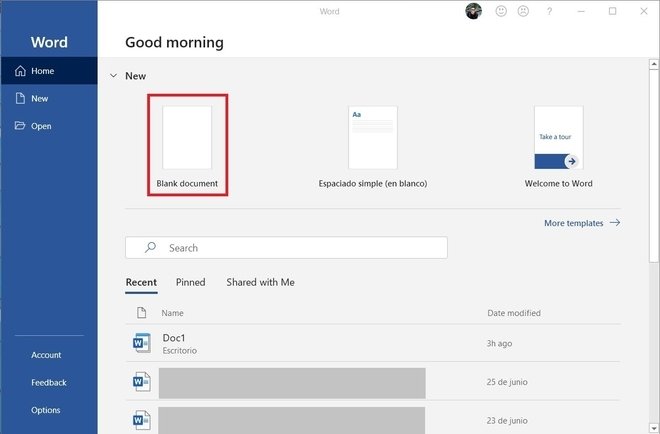The image size is (660, 434).
Task: Open Account settings
Action: click(x=46, y=355)
